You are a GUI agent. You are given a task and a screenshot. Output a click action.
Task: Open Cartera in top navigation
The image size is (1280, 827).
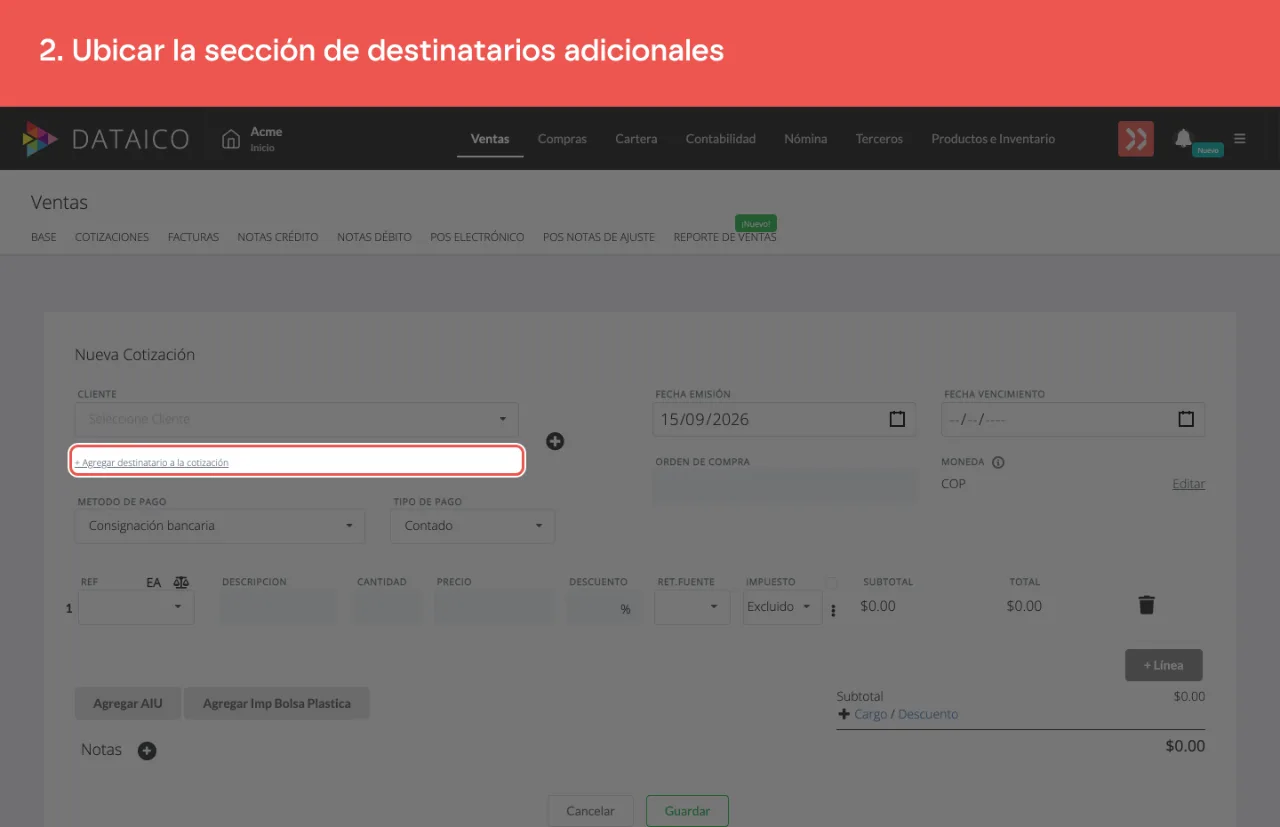(636, 139)
